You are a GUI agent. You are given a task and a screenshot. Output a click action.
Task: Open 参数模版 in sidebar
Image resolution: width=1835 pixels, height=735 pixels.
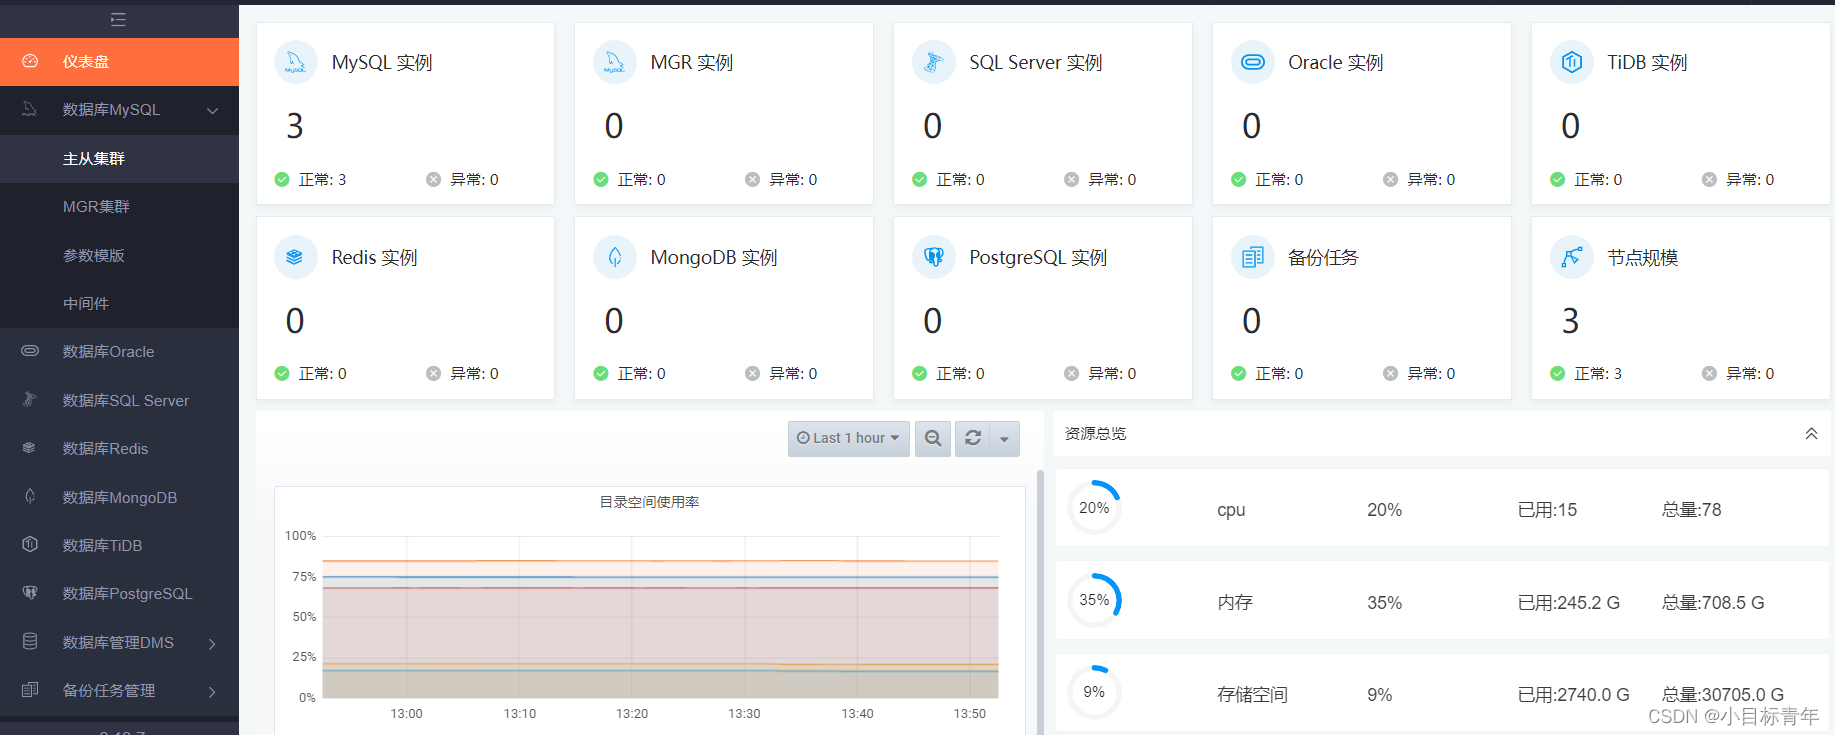click(119, 255)
